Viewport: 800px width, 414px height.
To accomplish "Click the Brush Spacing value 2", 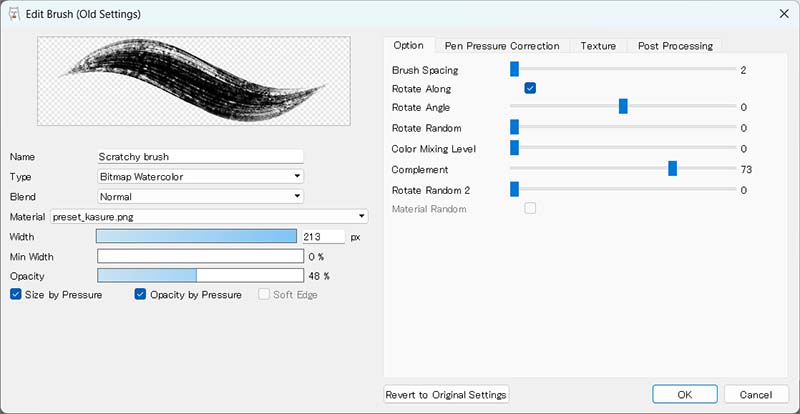I will [743, 70].
